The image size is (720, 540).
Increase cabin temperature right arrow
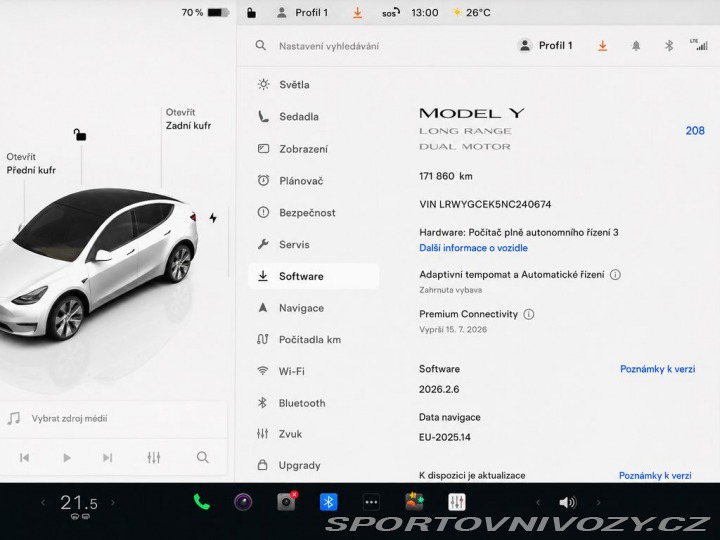pos(113,502)
